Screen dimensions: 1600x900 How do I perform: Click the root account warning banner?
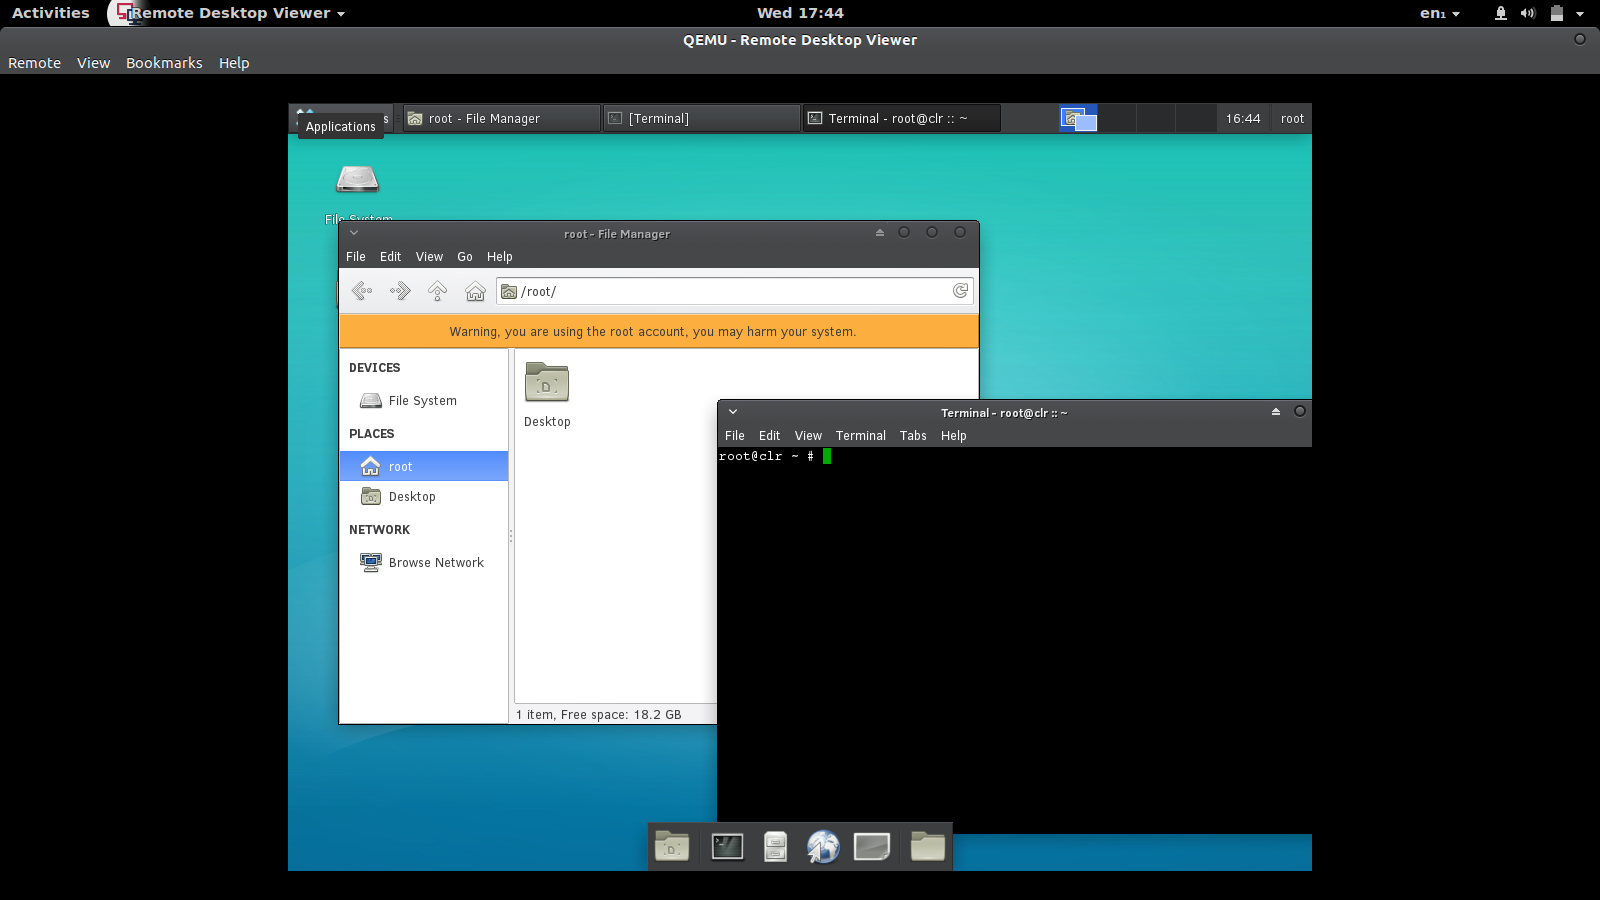[659, 331]
